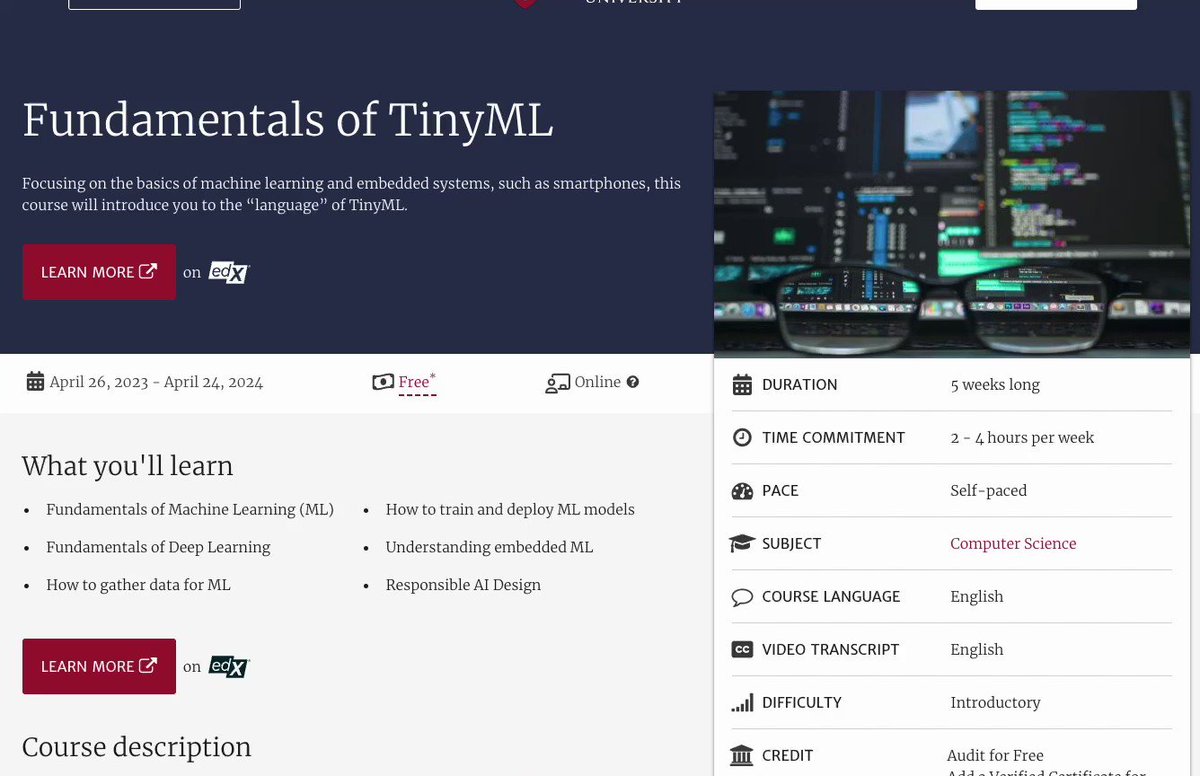
Task: Click the 5 weeks long duration value
Action: pos(995,385)
